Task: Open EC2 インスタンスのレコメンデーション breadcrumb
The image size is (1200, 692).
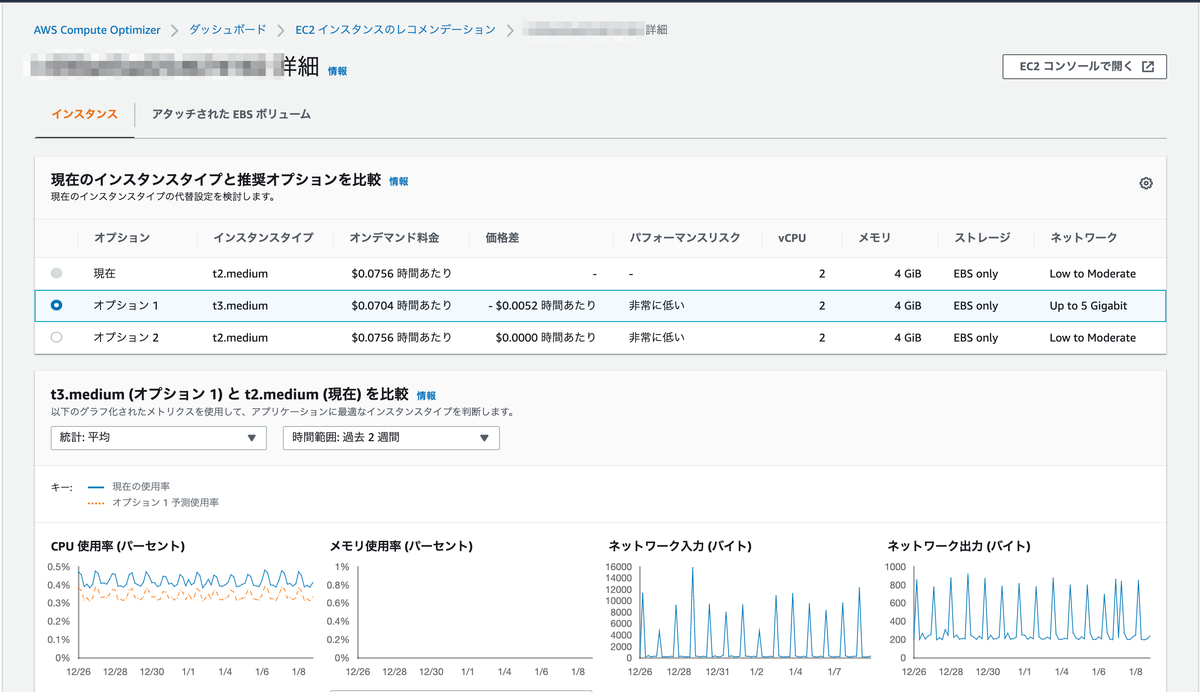Action: tap(395, 30)
